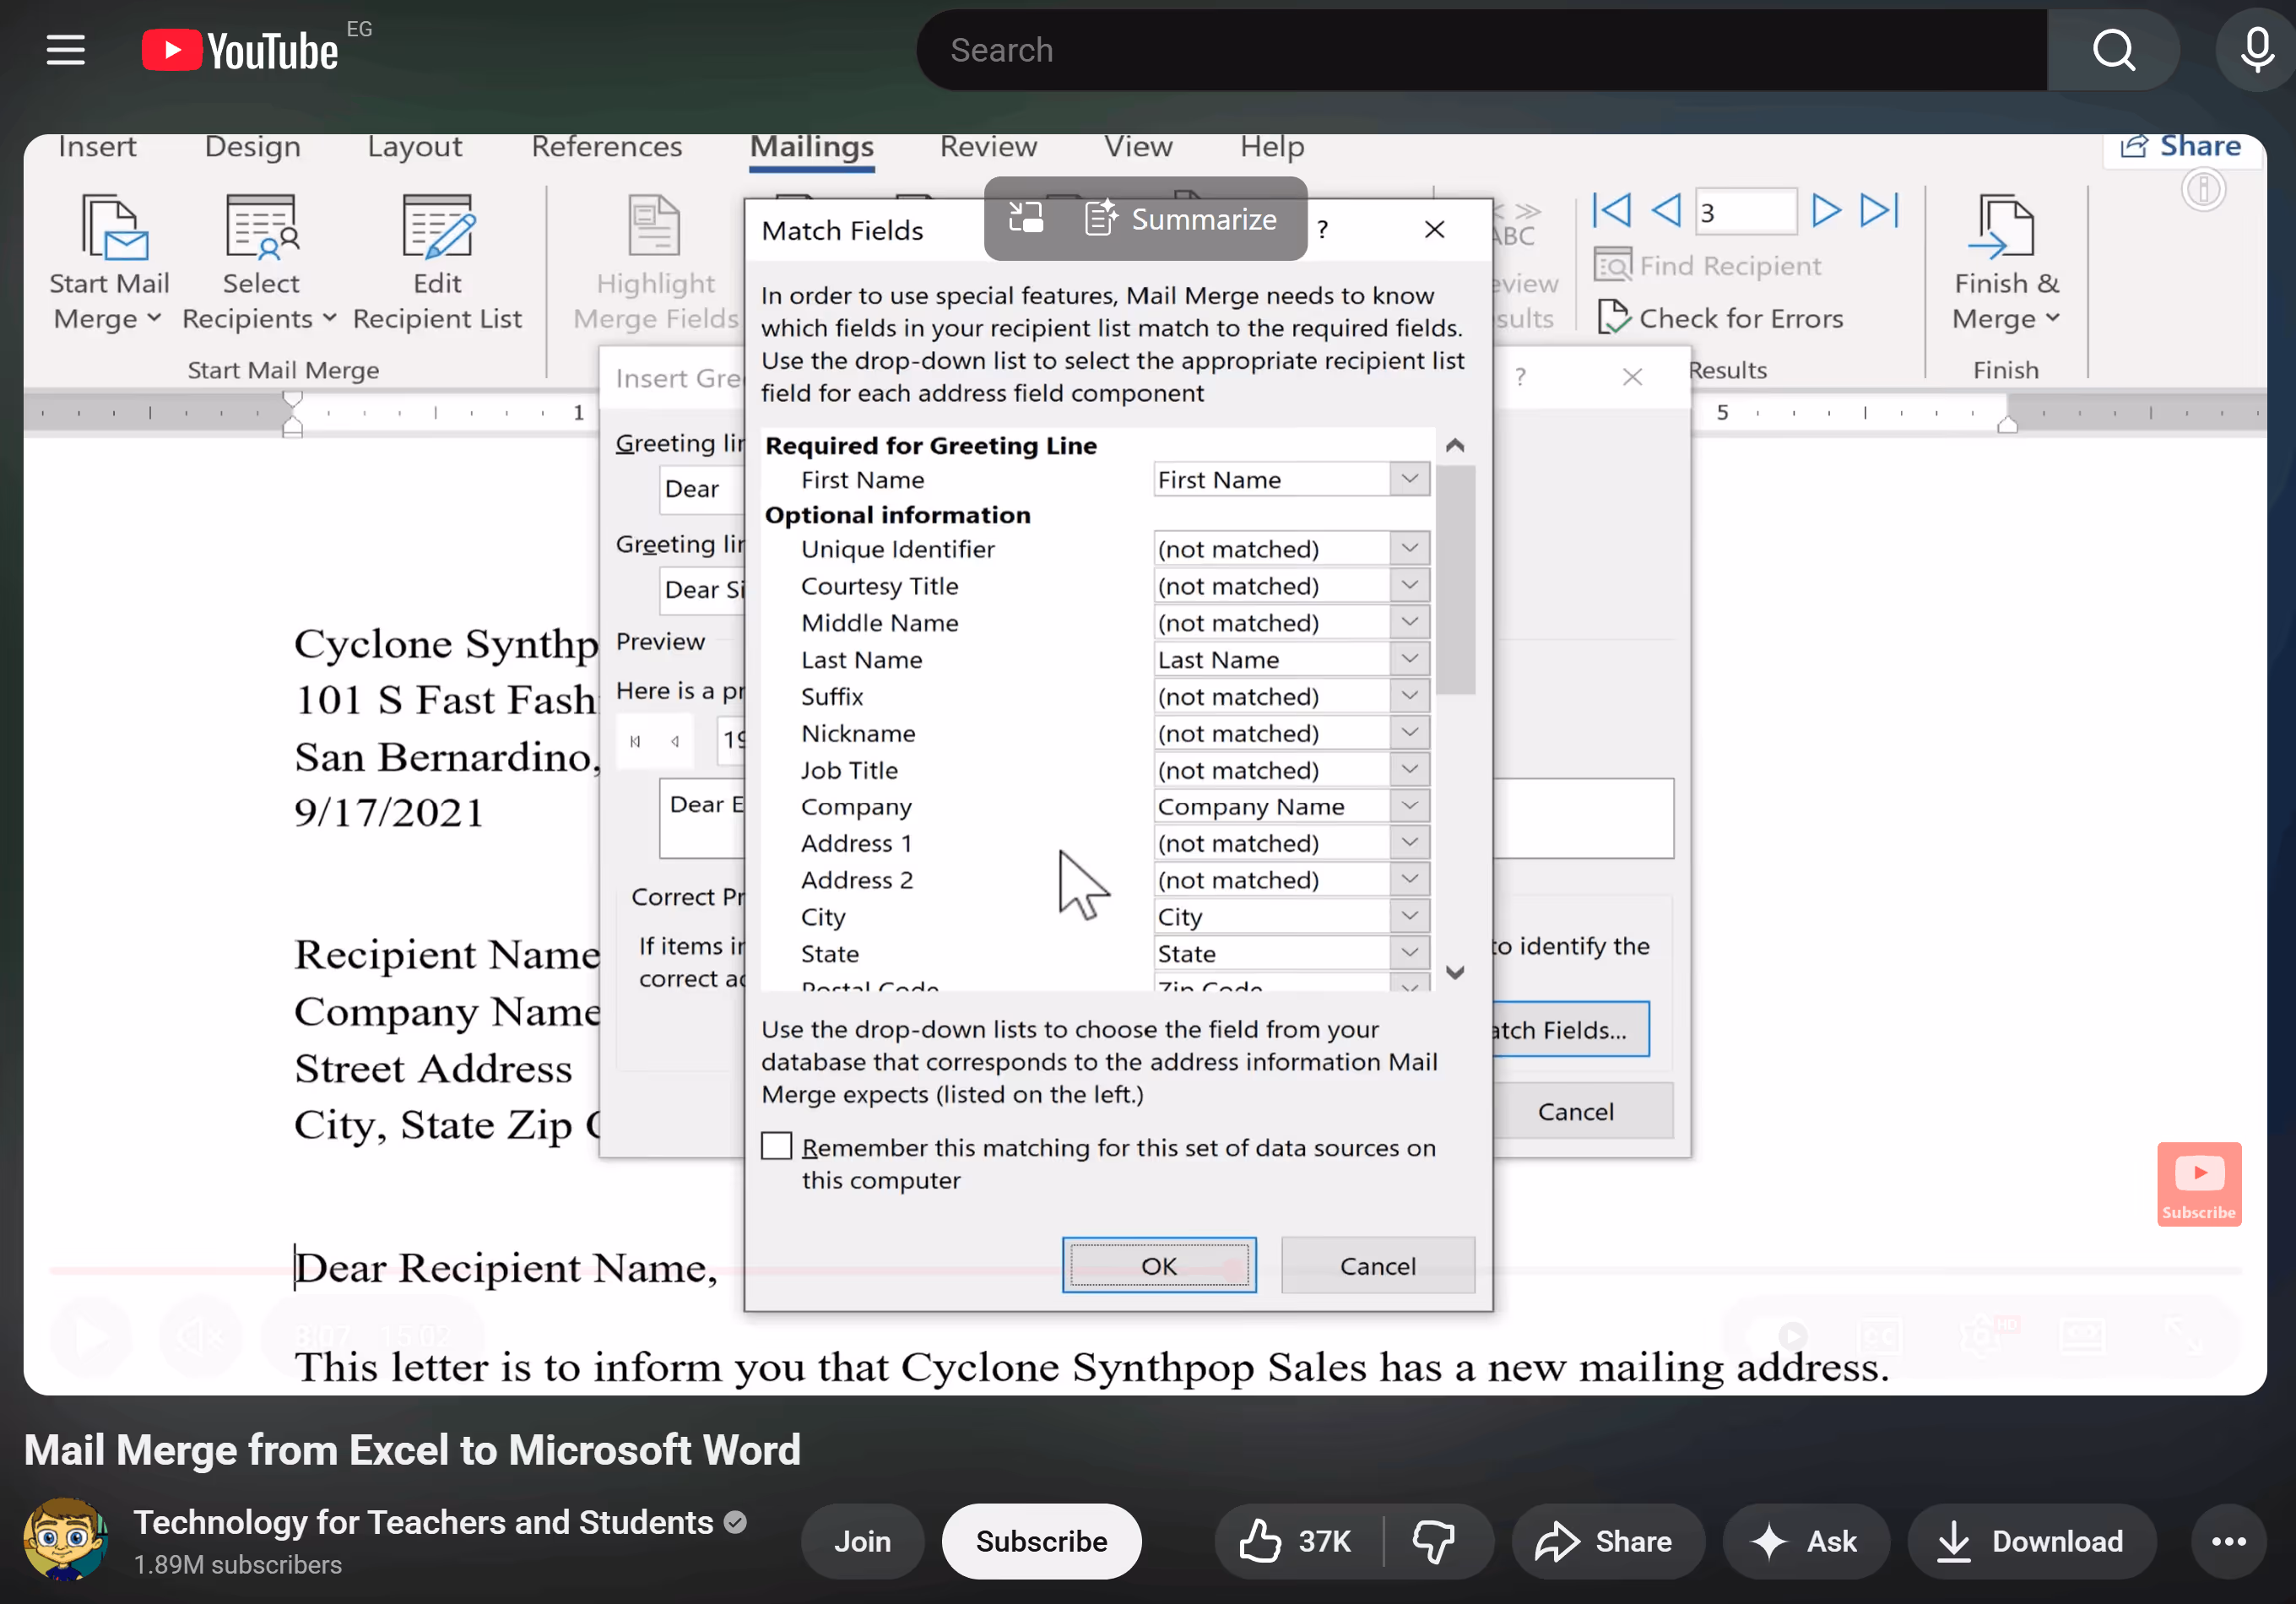
Task: Open the Nickname field dropdown
Action: click(1410, 733)
